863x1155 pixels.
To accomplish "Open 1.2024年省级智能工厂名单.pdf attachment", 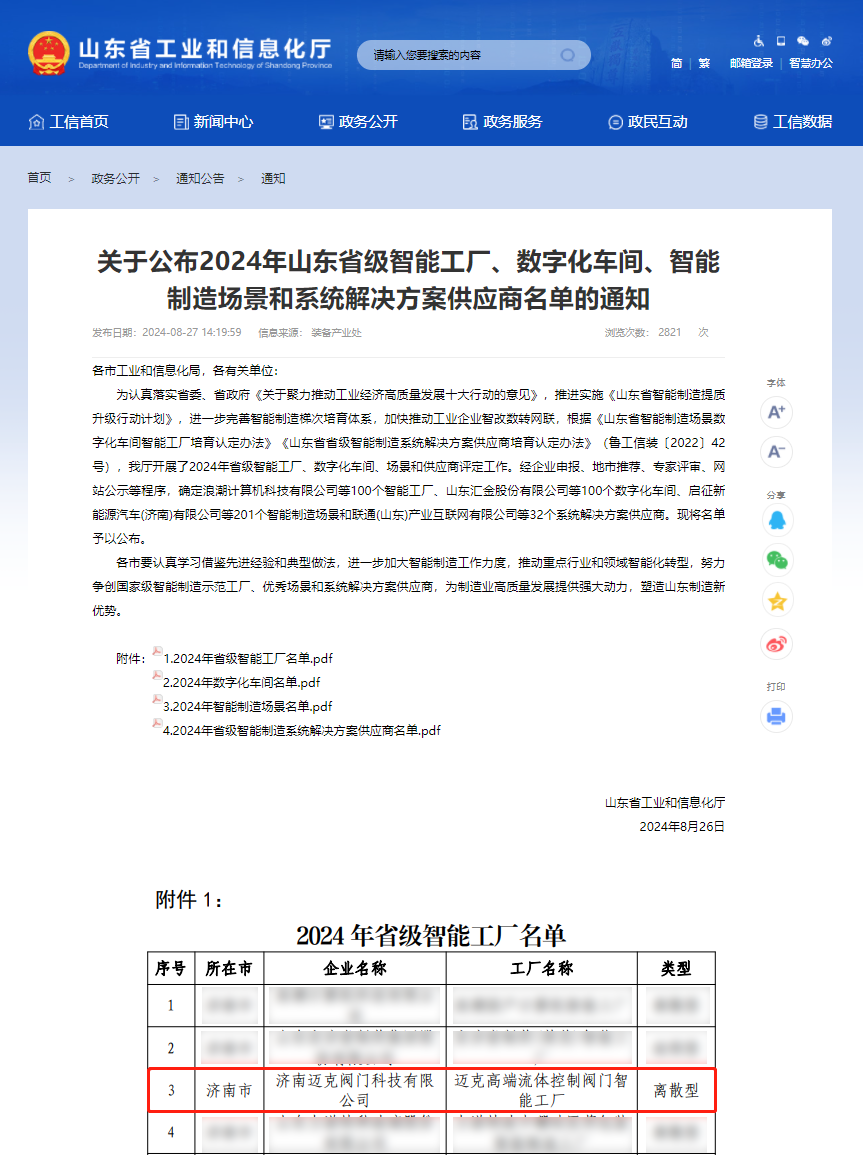I will (248, 658).
